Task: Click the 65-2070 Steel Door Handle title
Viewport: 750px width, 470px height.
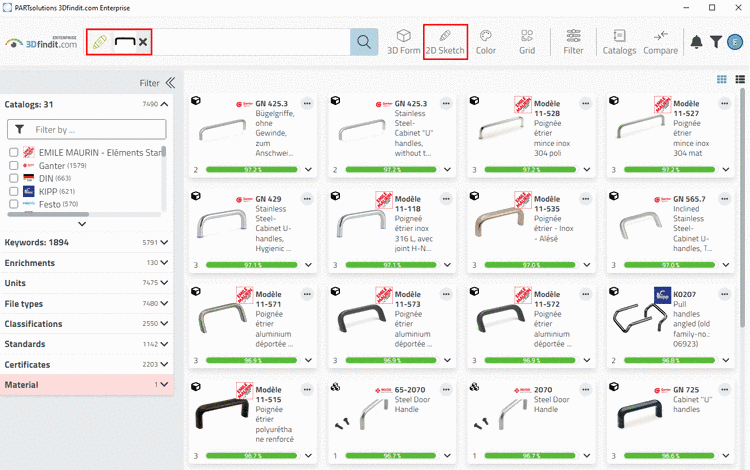Action: point(410,390)
